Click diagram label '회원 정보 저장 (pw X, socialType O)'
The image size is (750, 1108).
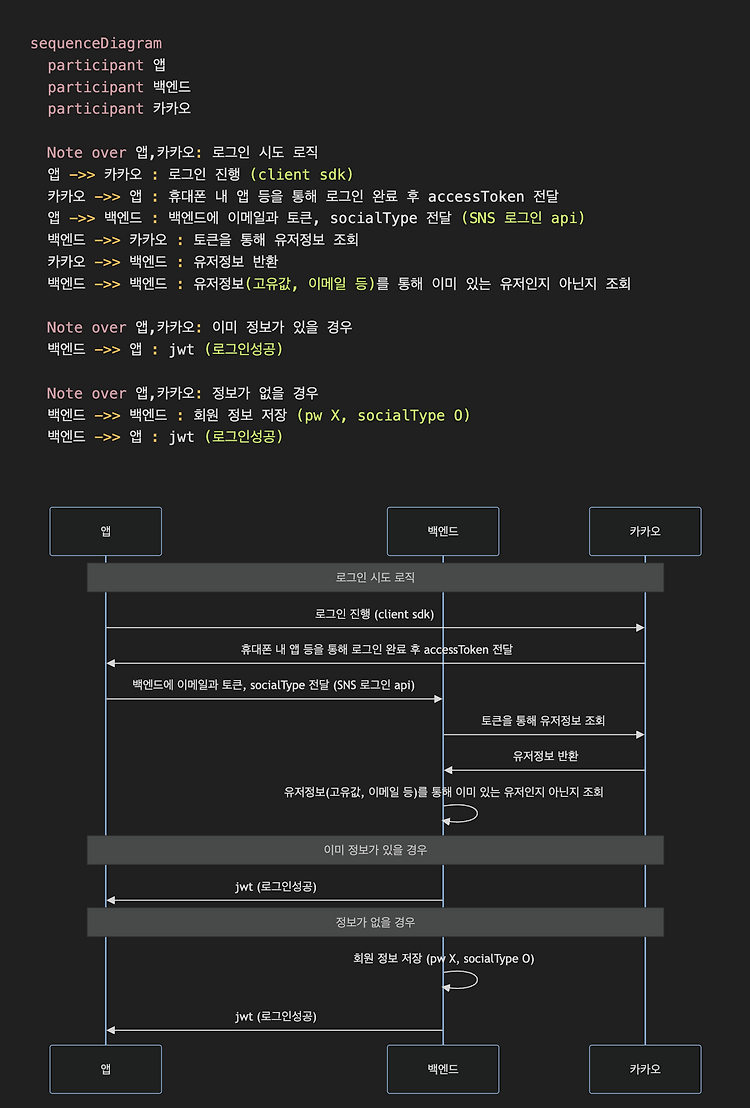coord(444,959)
